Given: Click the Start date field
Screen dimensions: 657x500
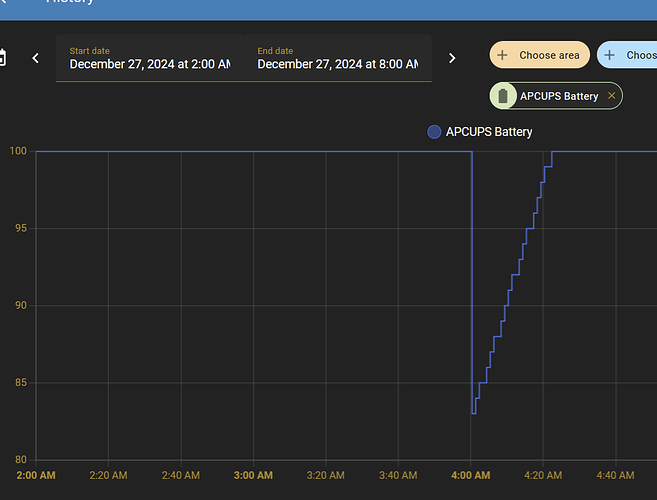Looking at the screenshot, I should coord(149,58).
